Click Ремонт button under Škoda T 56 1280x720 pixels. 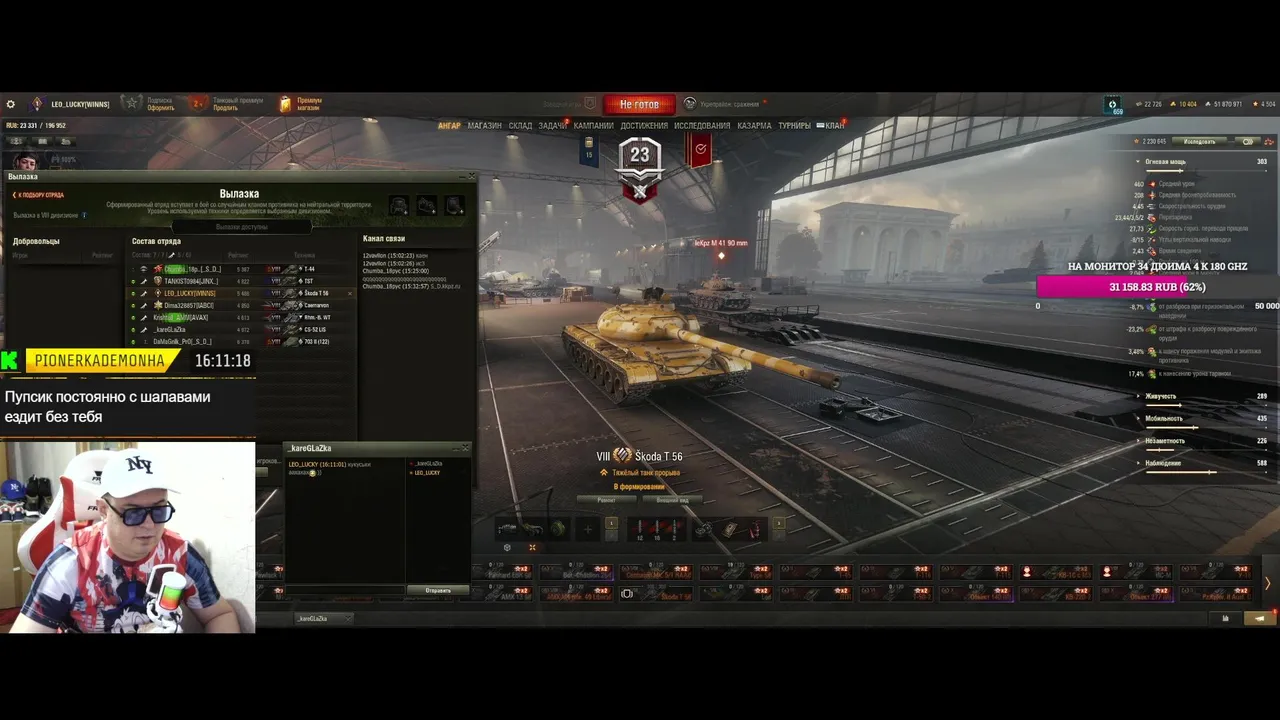(x=606, y=500)
